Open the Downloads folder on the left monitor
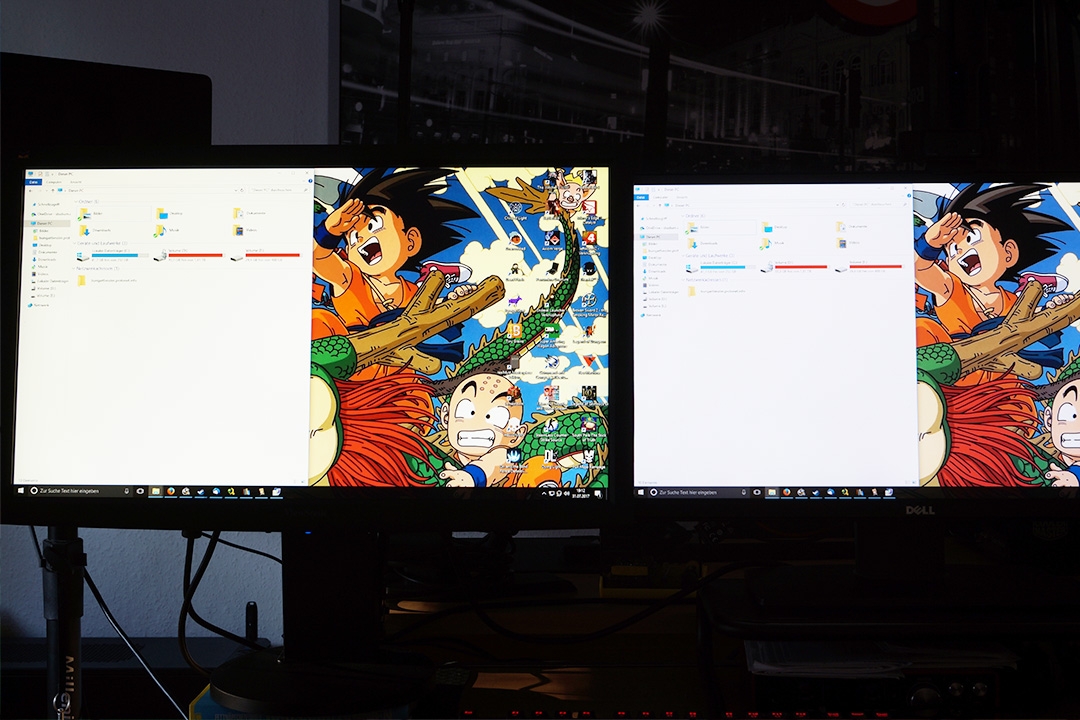1080x720 pixels. (96, 231)
